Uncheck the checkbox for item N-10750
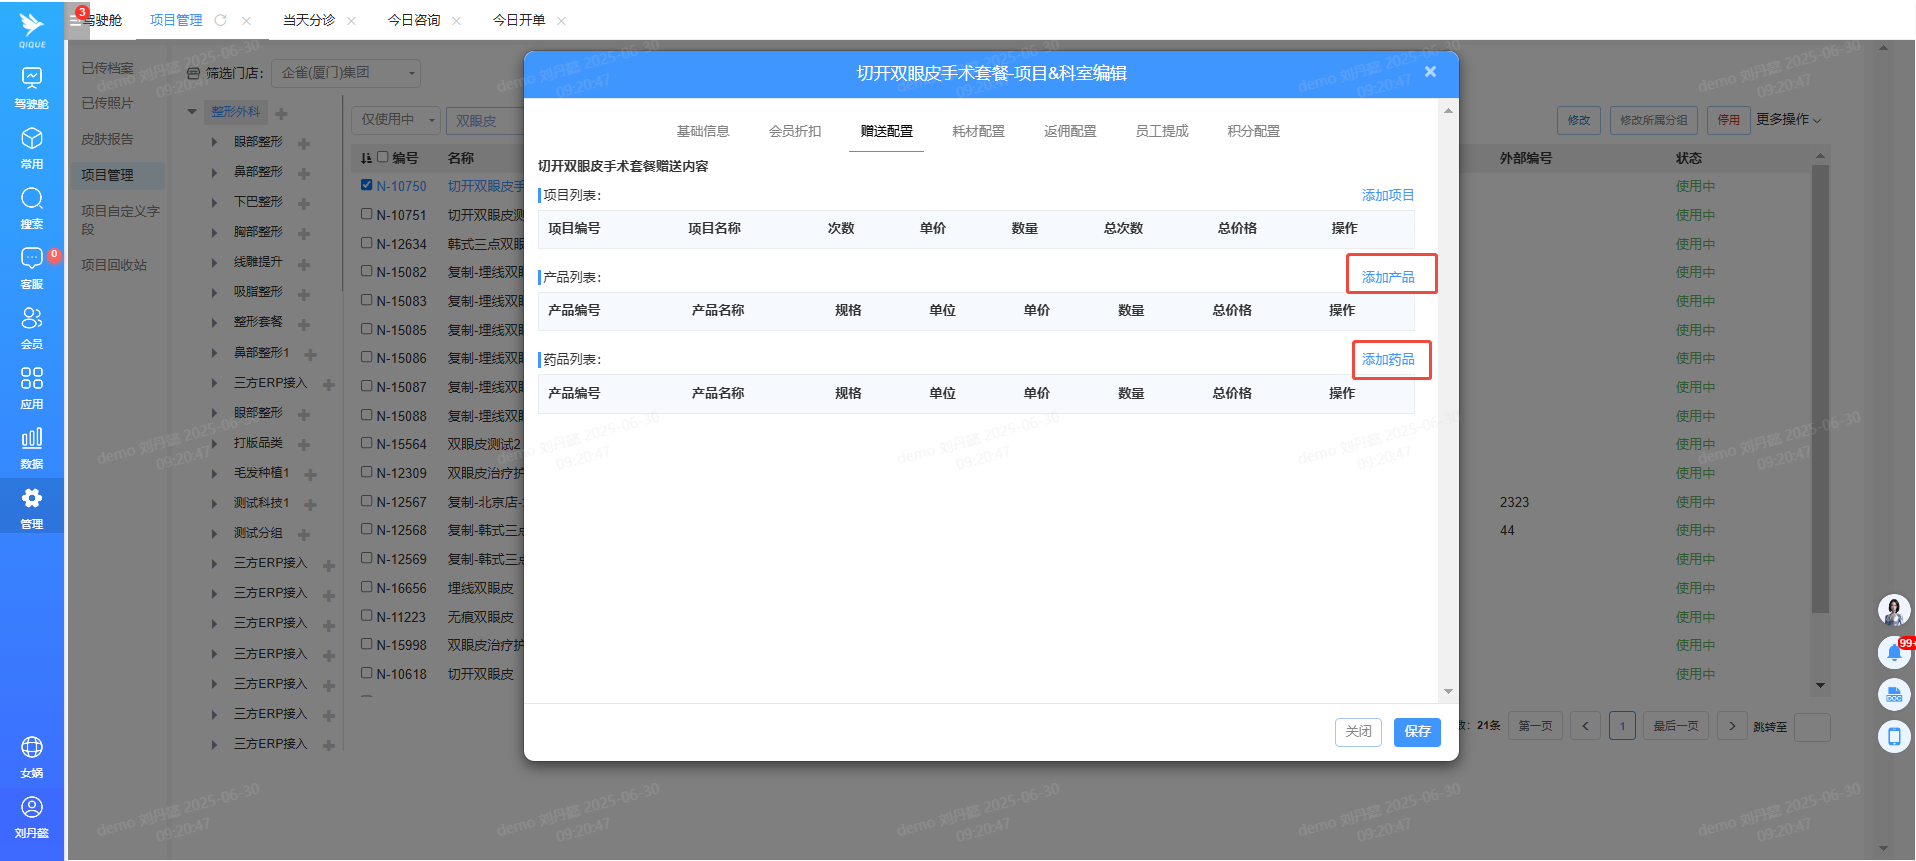The width and height of the screenshot is (1916, 861). 367,185
